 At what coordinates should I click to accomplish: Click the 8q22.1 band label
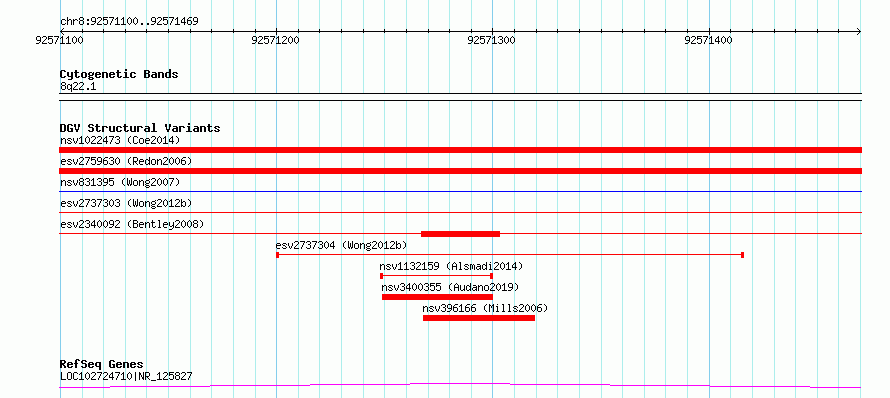pos(78,86)
